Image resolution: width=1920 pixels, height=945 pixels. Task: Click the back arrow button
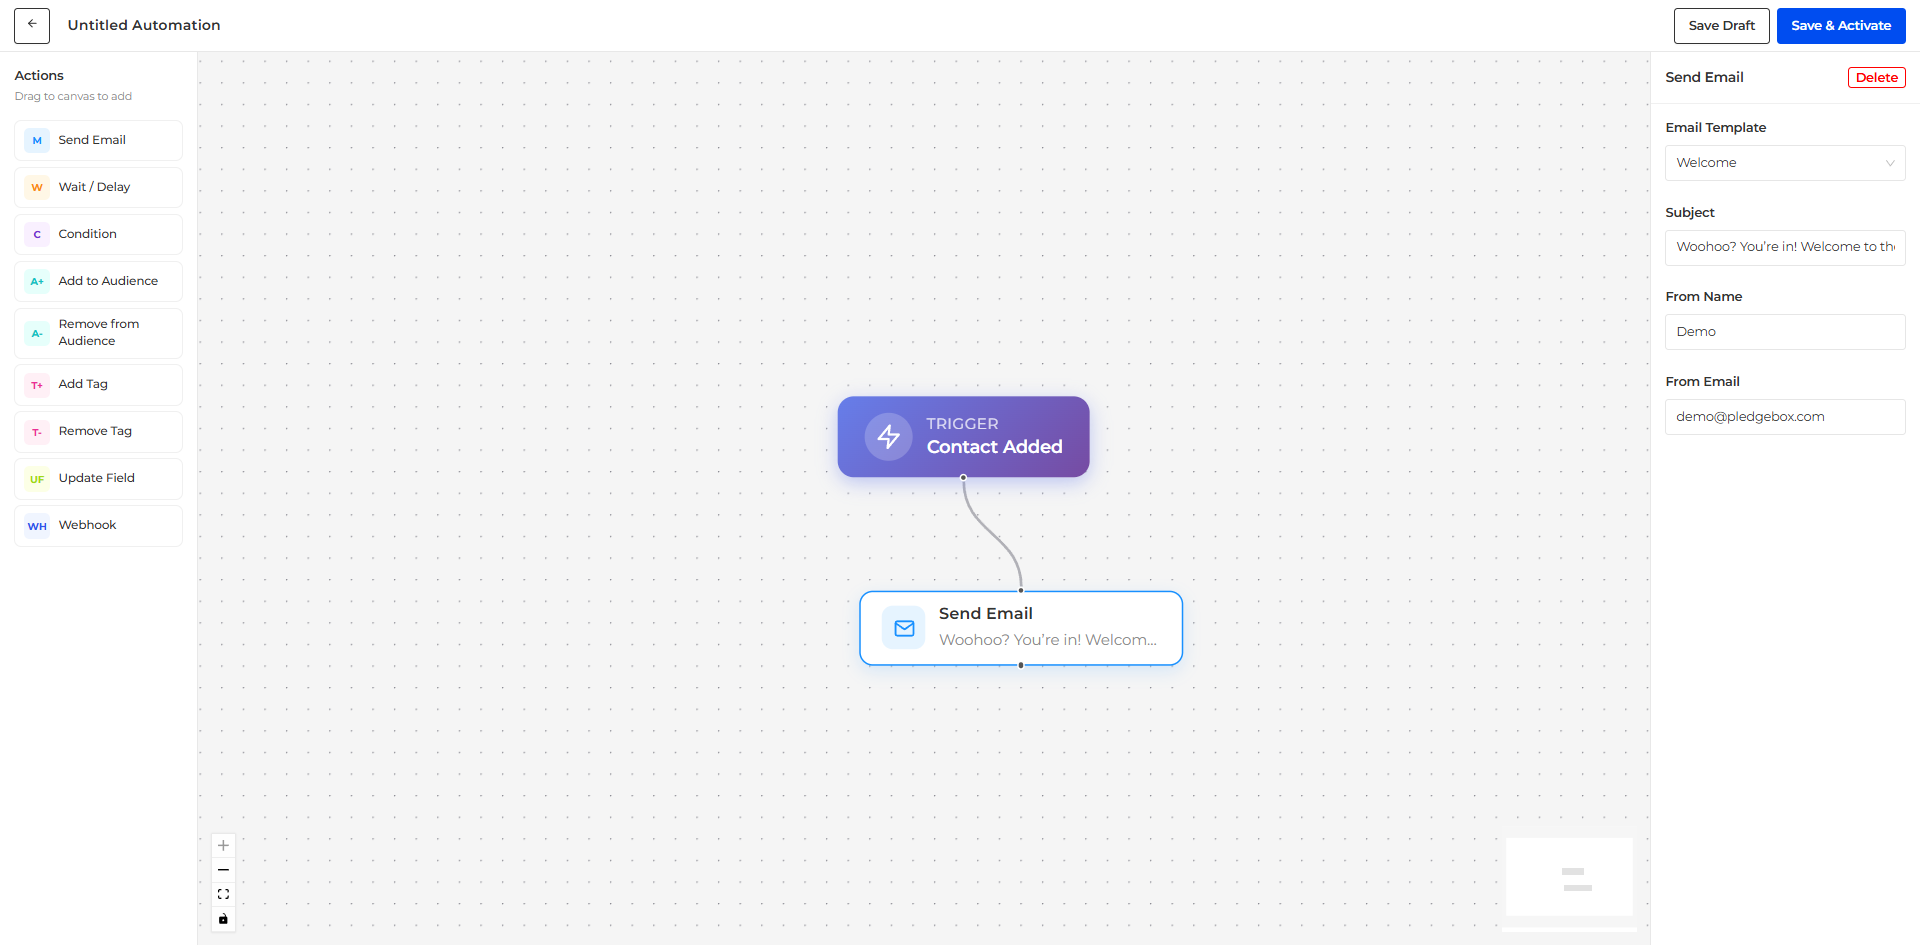tap(32, 25)
